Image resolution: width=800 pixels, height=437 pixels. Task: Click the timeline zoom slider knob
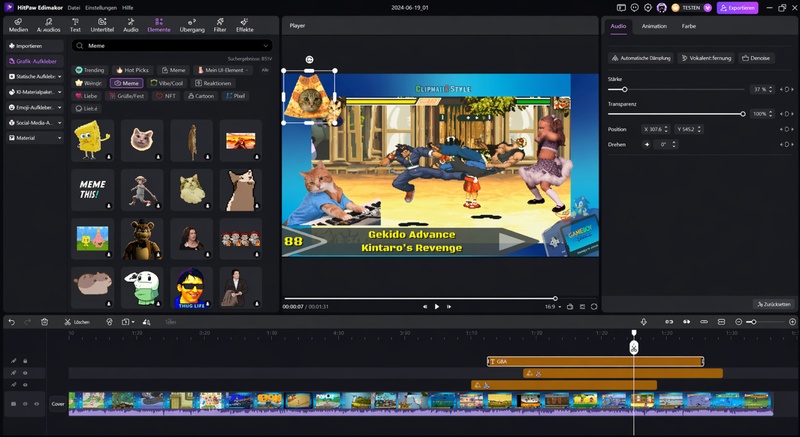[x=754, y=322]
